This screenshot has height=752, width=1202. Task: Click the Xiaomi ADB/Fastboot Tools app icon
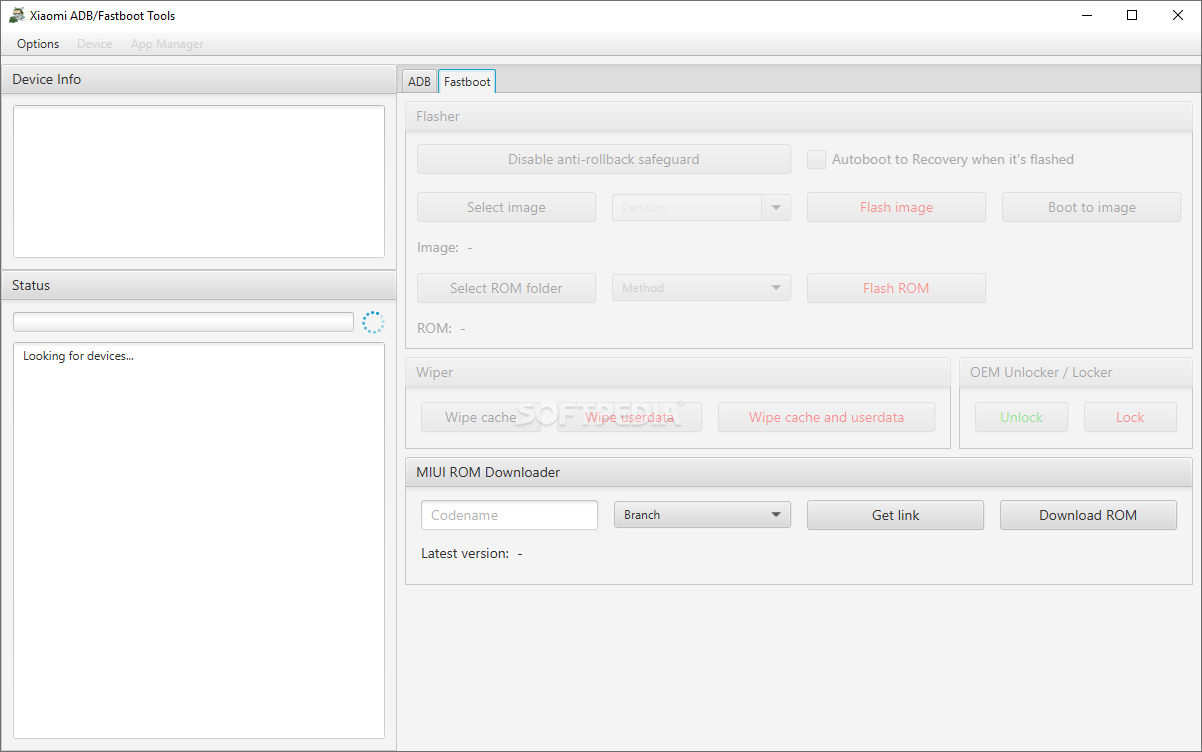click(x=16, y=15)
